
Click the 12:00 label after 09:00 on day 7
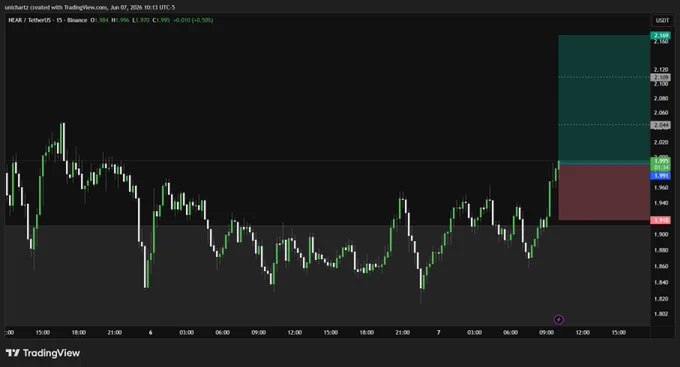(x=582, y=332)
